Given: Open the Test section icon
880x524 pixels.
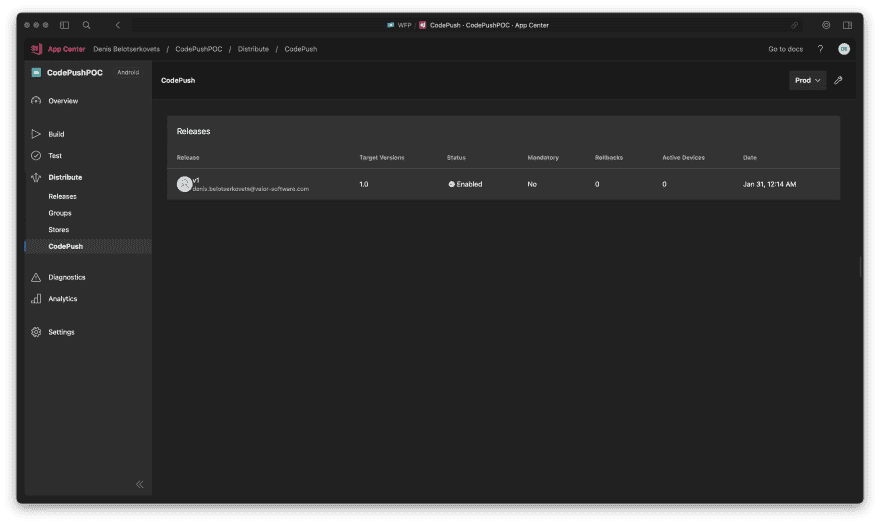Looking at the screenshot, I should click(36, 156).
